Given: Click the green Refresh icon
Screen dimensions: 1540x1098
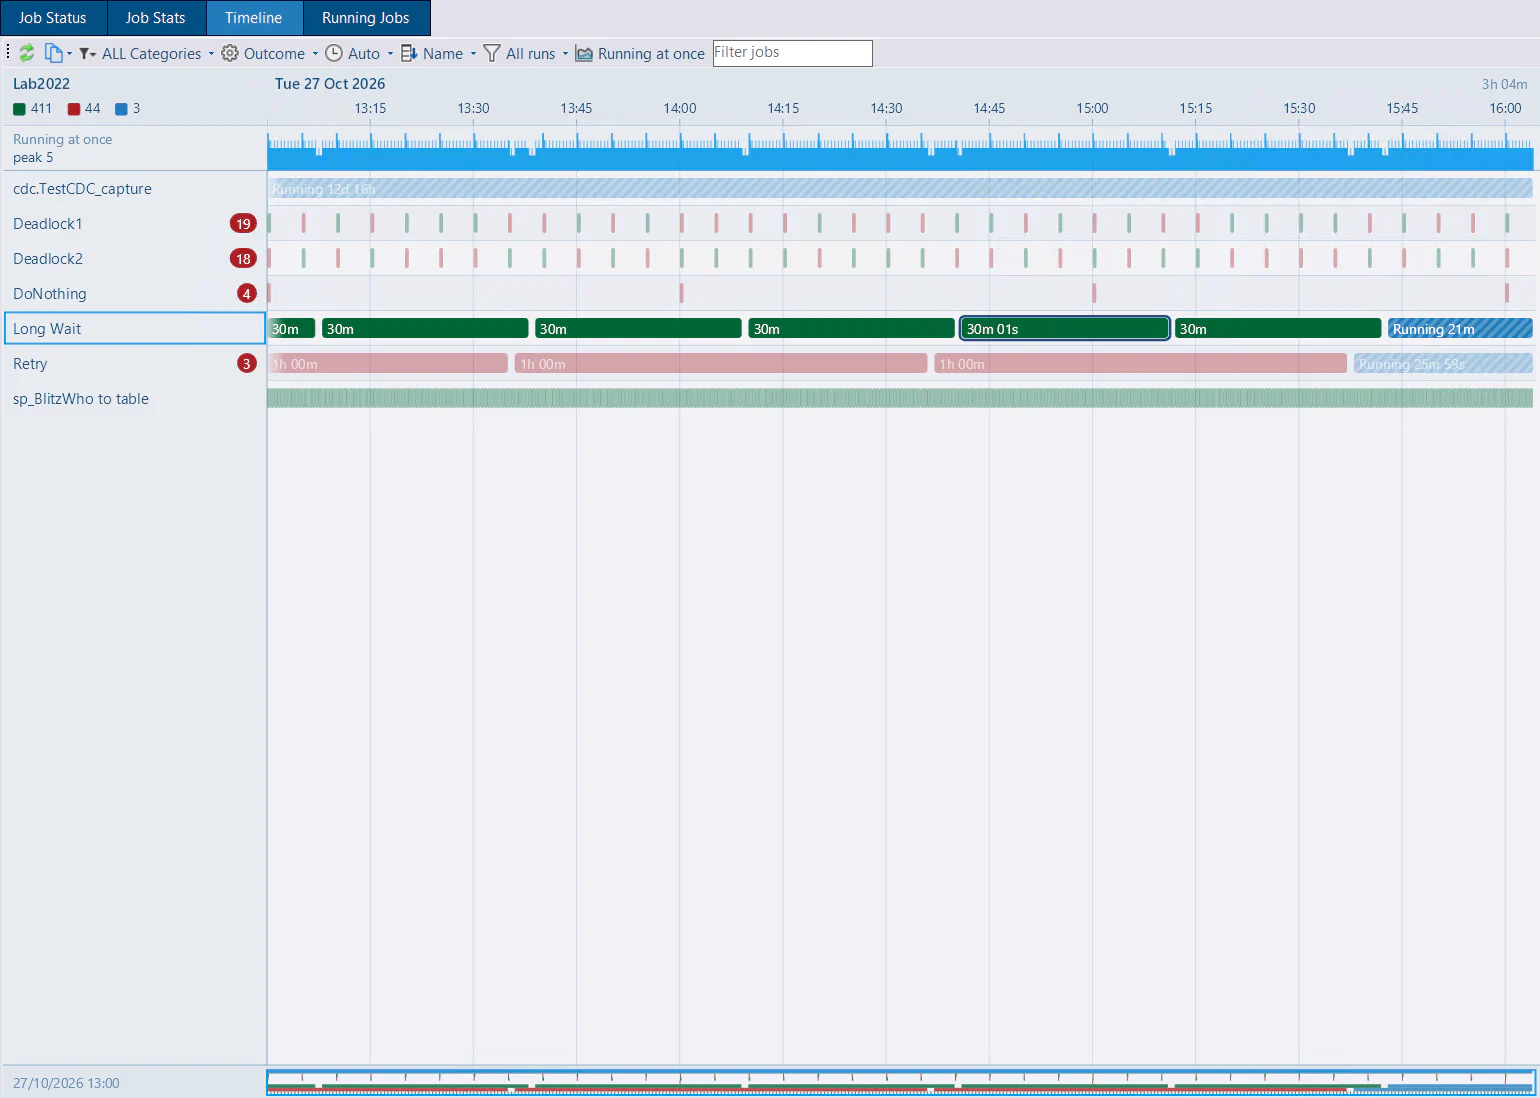Looking at the screenshot, I should coord(27,53).
